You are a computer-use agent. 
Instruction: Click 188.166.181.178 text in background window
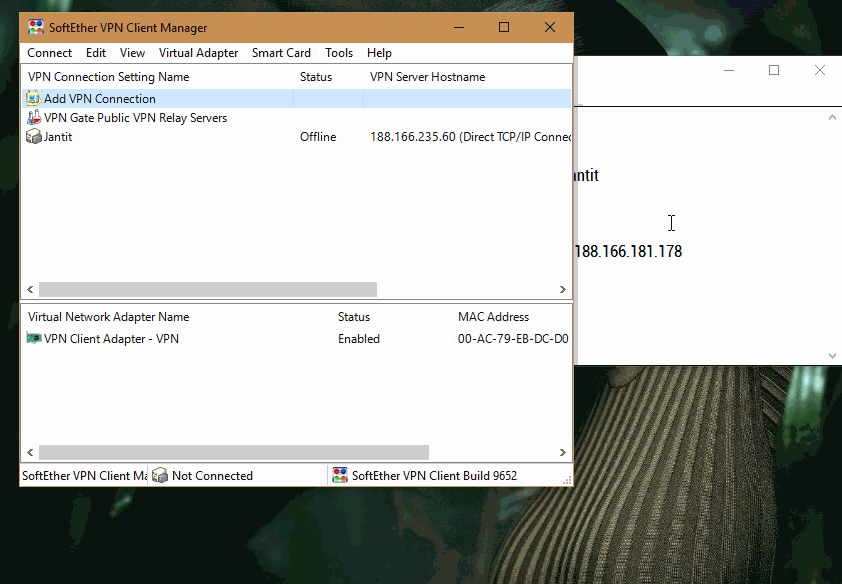click(628, 251)
